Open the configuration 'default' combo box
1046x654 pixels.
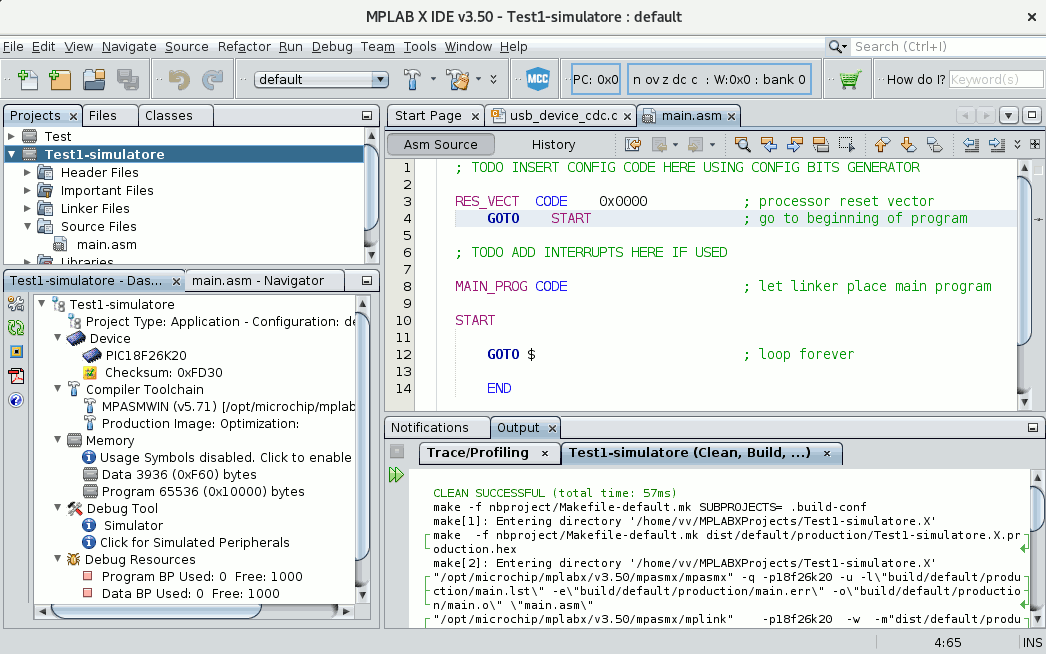coord(321,79)
